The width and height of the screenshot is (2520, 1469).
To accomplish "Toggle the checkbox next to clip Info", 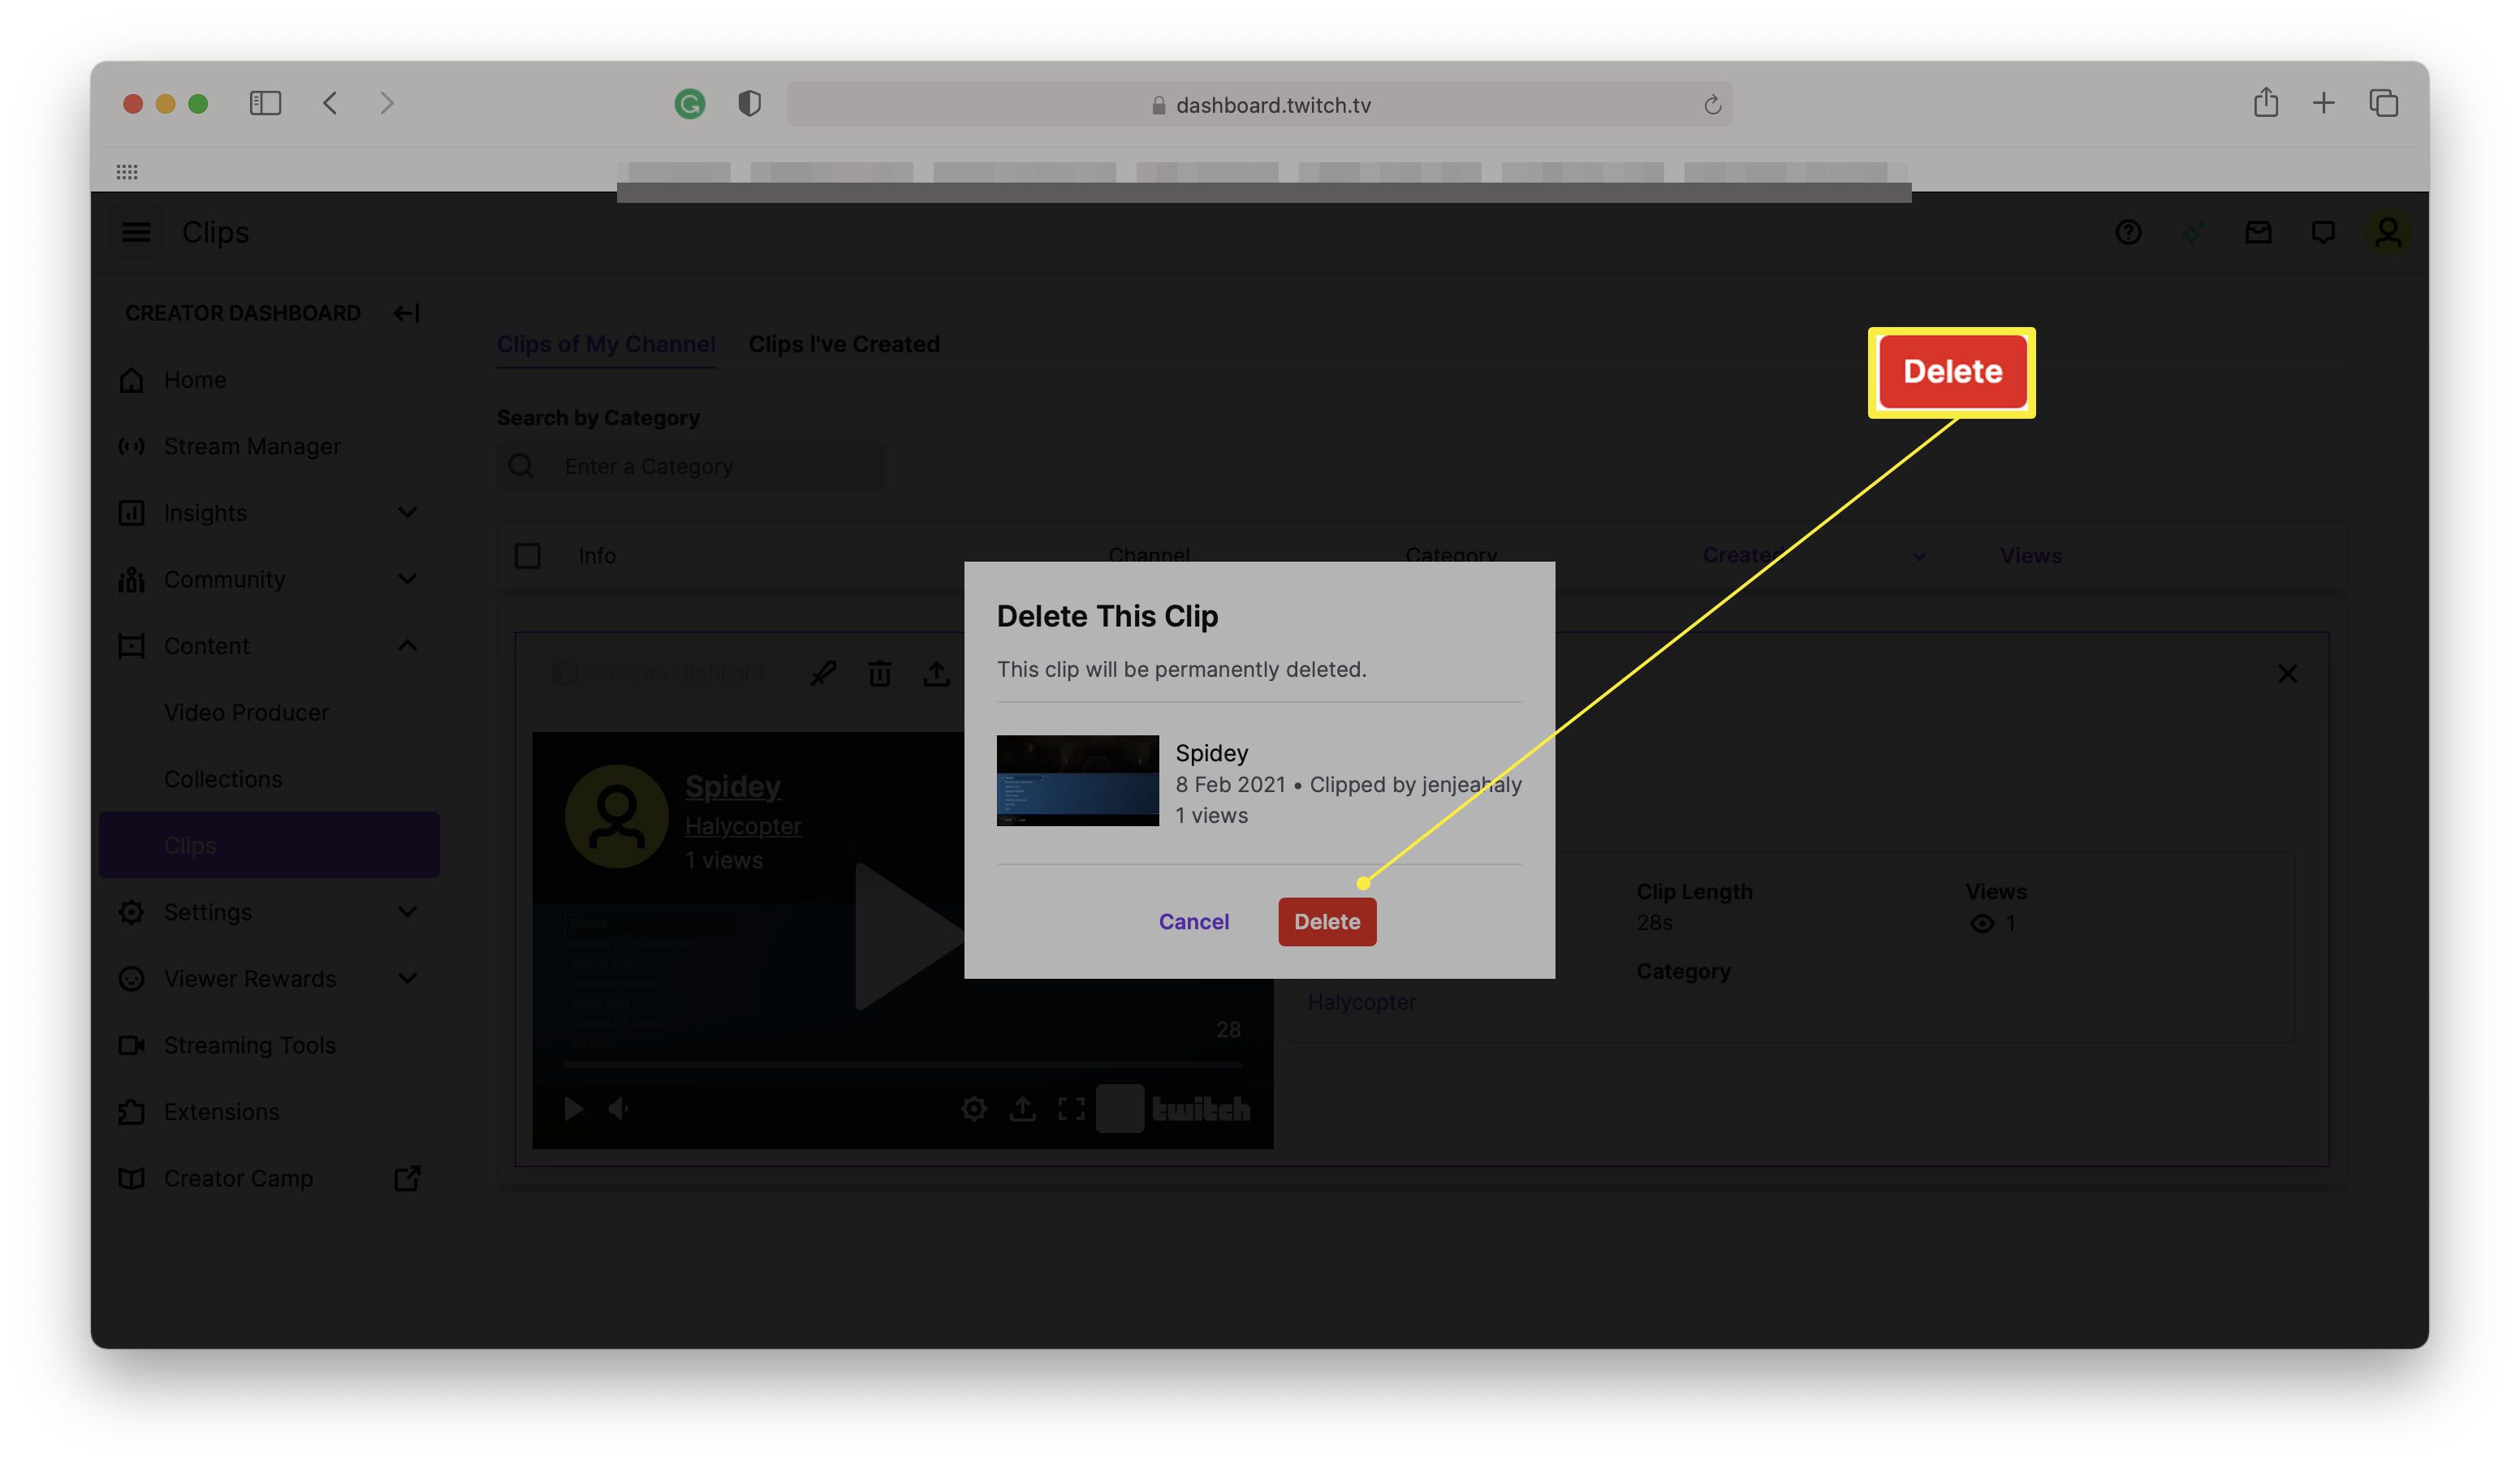I will pyautogui.click(x=526, y=554).
